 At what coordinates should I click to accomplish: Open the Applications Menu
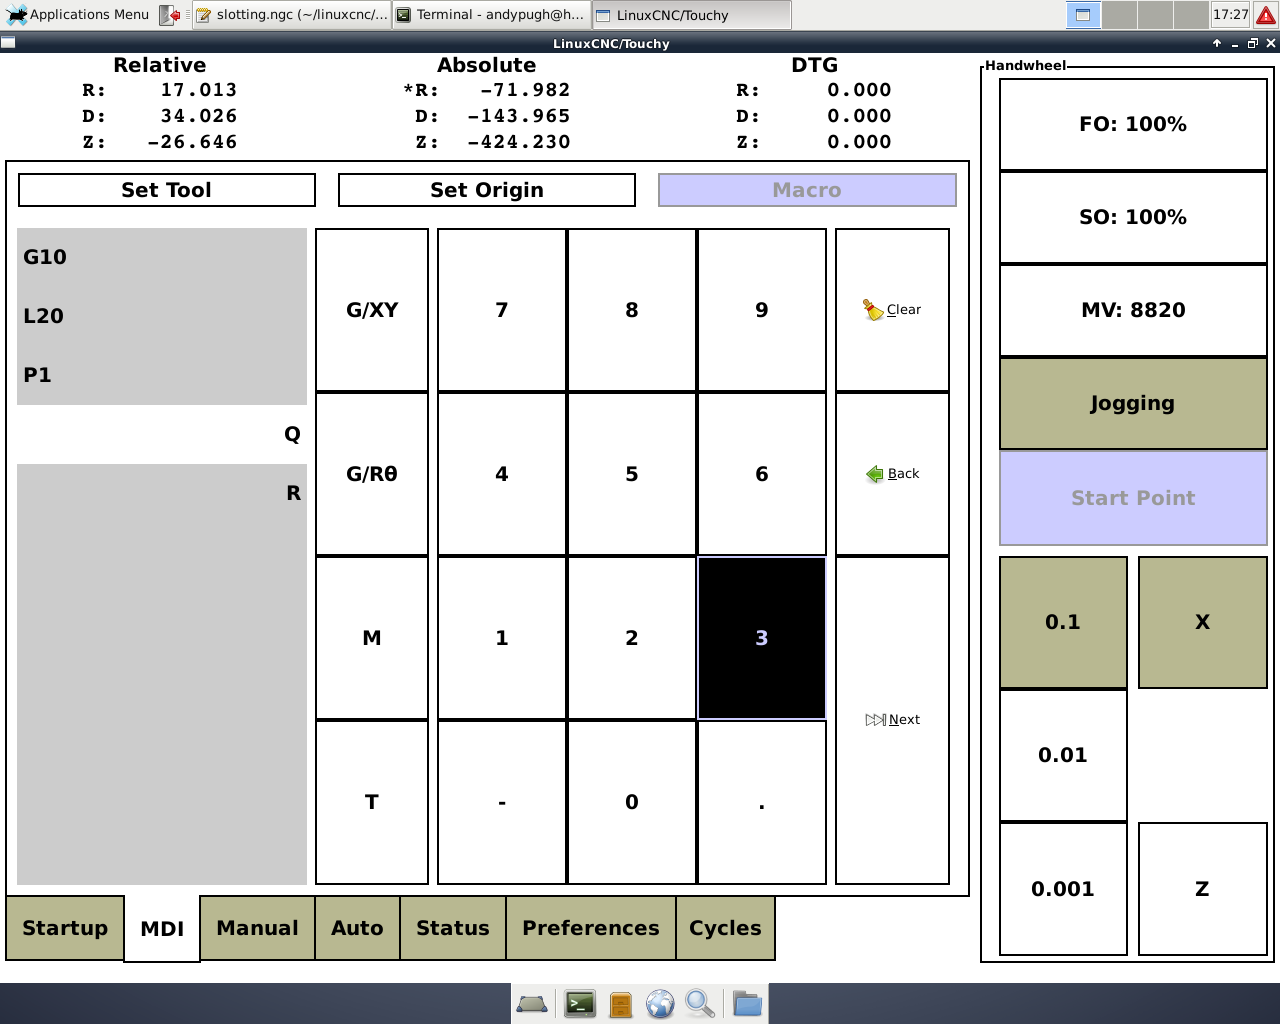click(x=78, y=15)
